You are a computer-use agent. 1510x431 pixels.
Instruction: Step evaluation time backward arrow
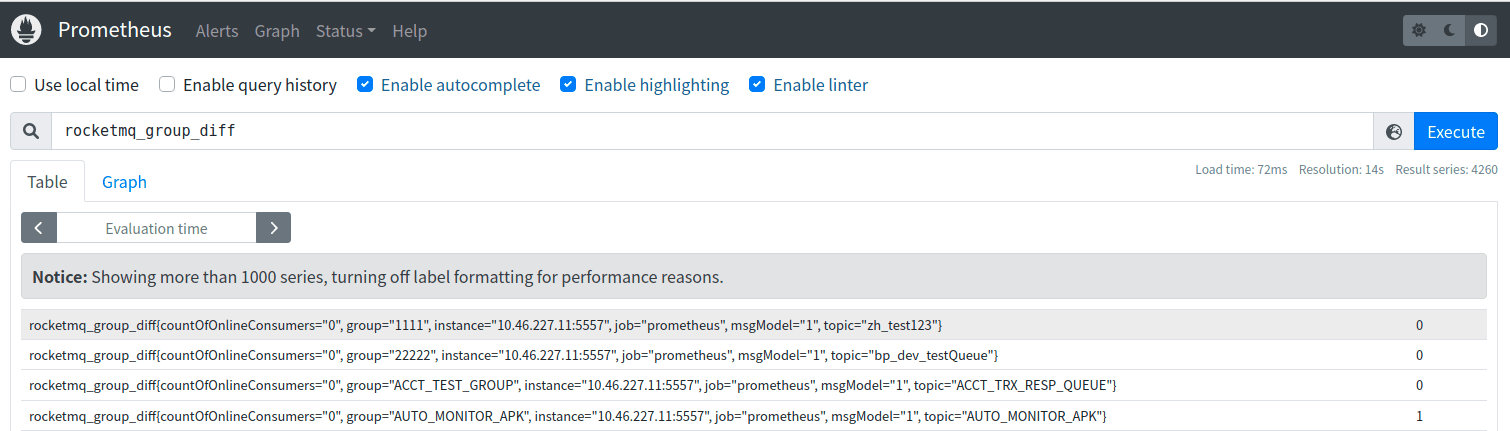click(38, 228)
